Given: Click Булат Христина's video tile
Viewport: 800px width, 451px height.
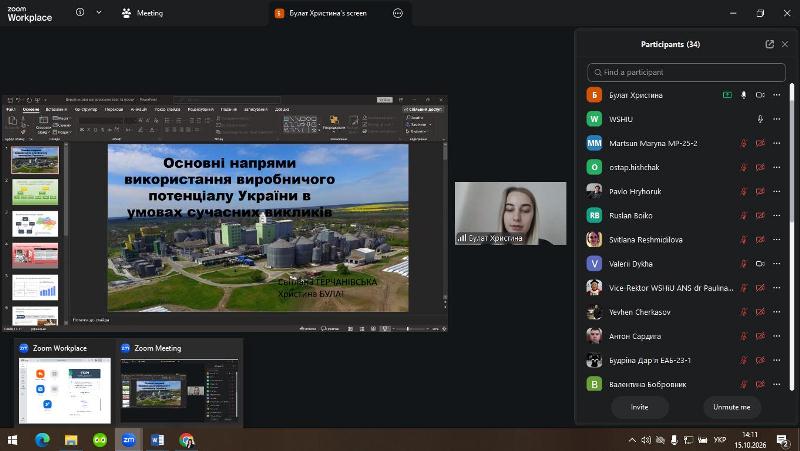Looking at the screenshot, I should coord(510,213).
